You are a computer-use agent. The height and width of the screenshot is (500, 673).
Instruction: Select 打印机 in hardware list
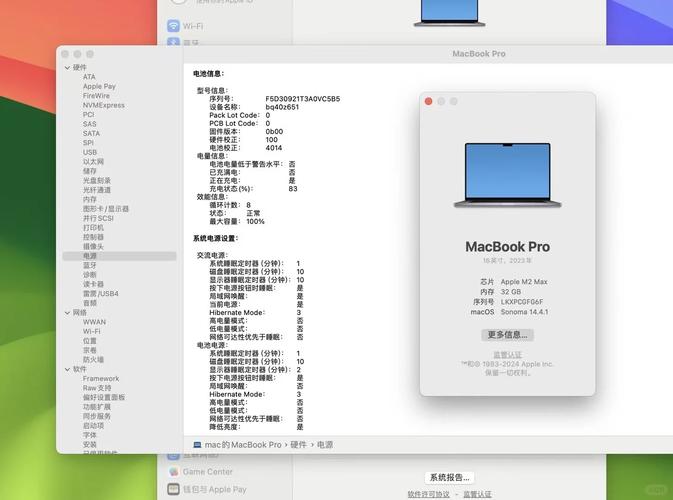point(93,228)
